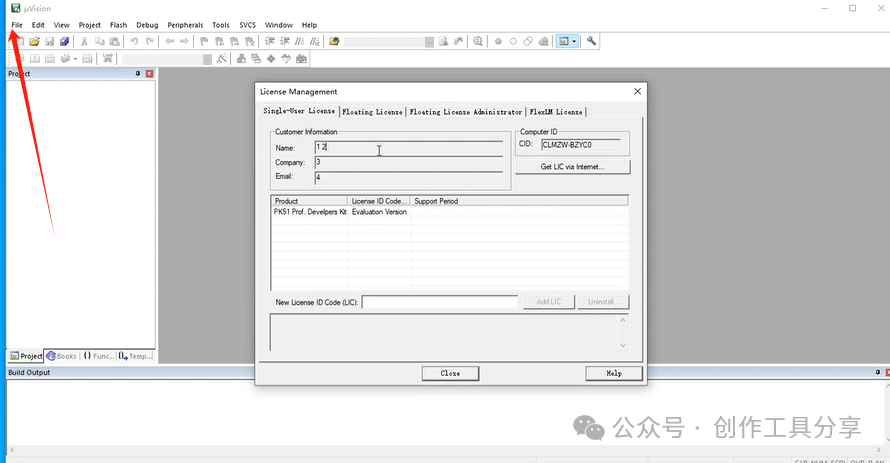Image resolution: width=890 pixels, height=463 pixels.
Task: Close the Project panel
Action: click(x=149, y=74)
